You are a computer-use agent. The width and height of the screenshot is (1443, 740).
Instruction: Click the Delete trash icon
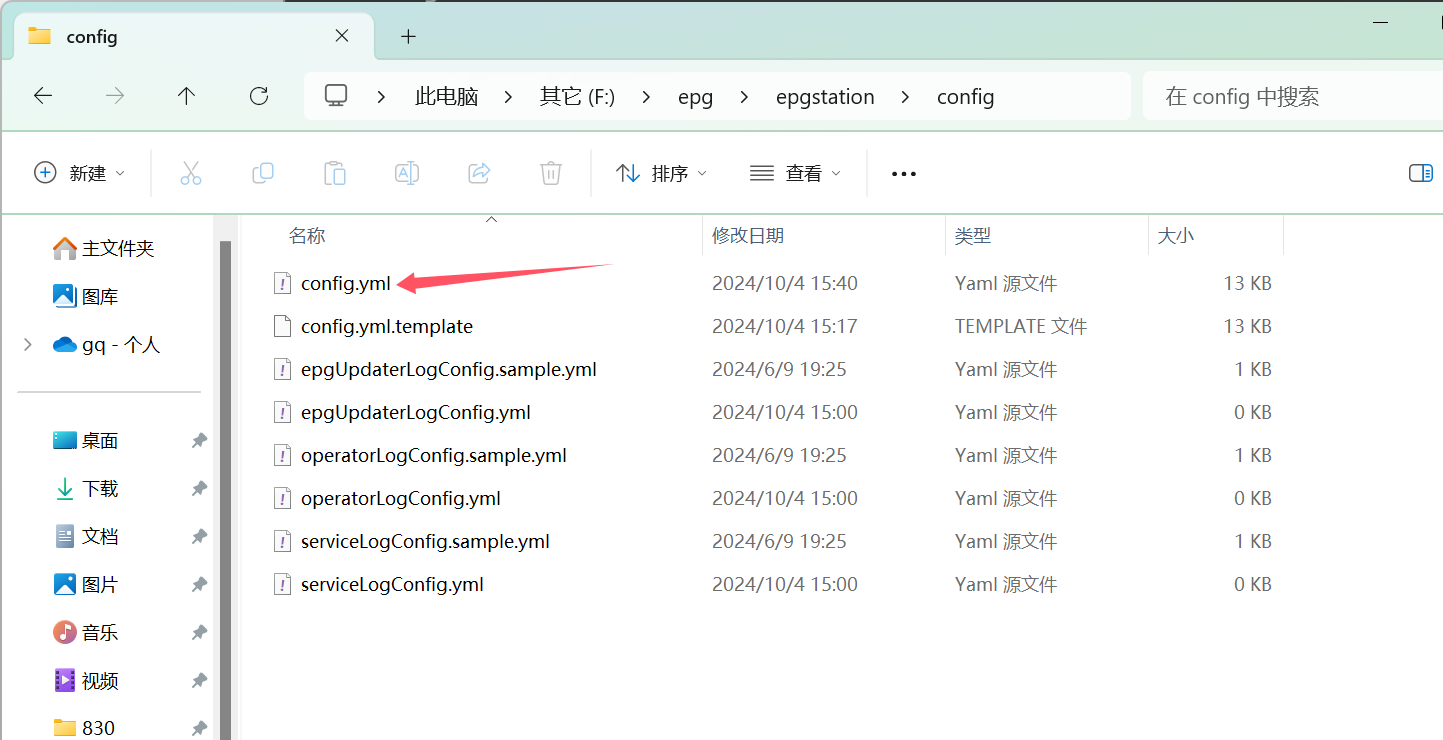551,173
